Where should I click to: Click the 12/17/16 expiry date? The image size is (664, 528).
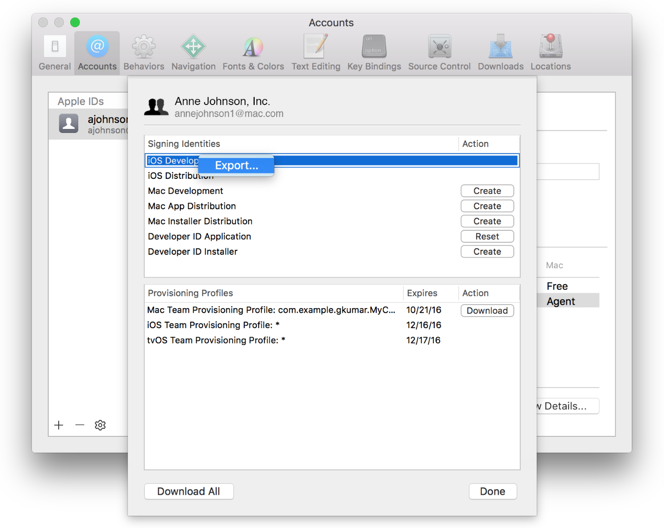click(423, 340)
